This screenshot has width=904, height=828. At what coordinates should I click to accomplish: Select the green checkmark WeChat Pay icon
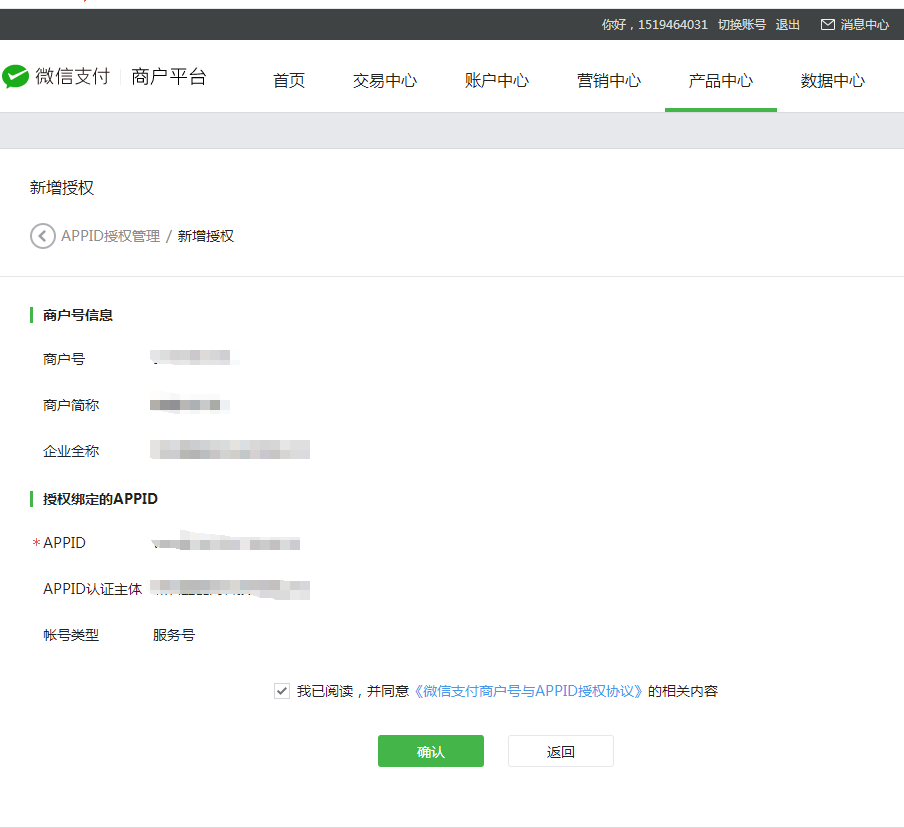[x=16, y=76]
